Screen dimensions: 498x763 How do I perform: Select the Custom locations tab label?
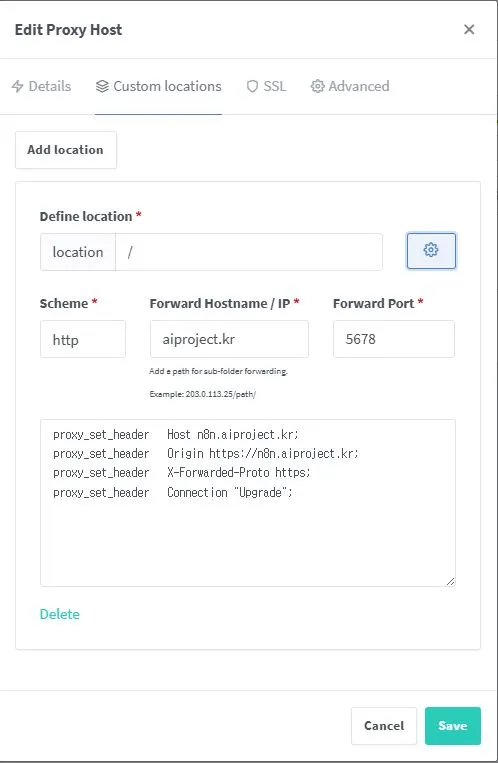pos(167,86)
